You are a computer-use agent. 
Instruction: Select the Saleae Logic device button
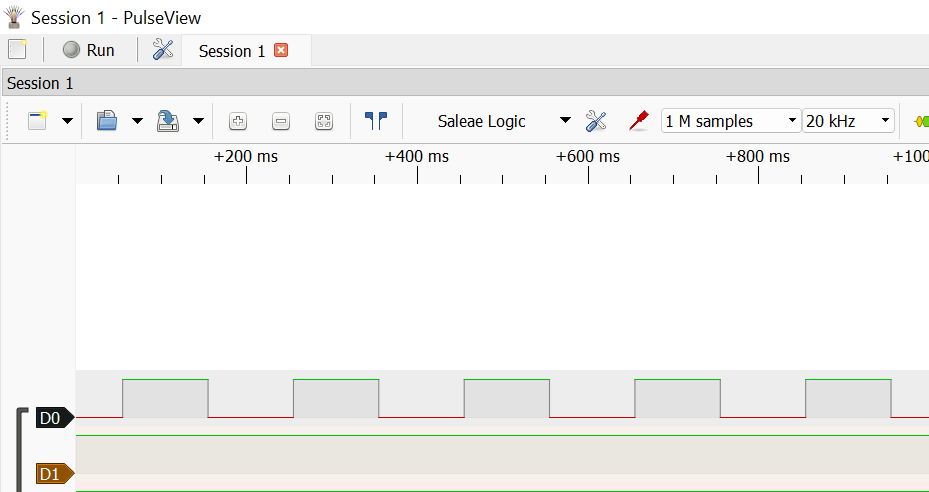(482, 121)
